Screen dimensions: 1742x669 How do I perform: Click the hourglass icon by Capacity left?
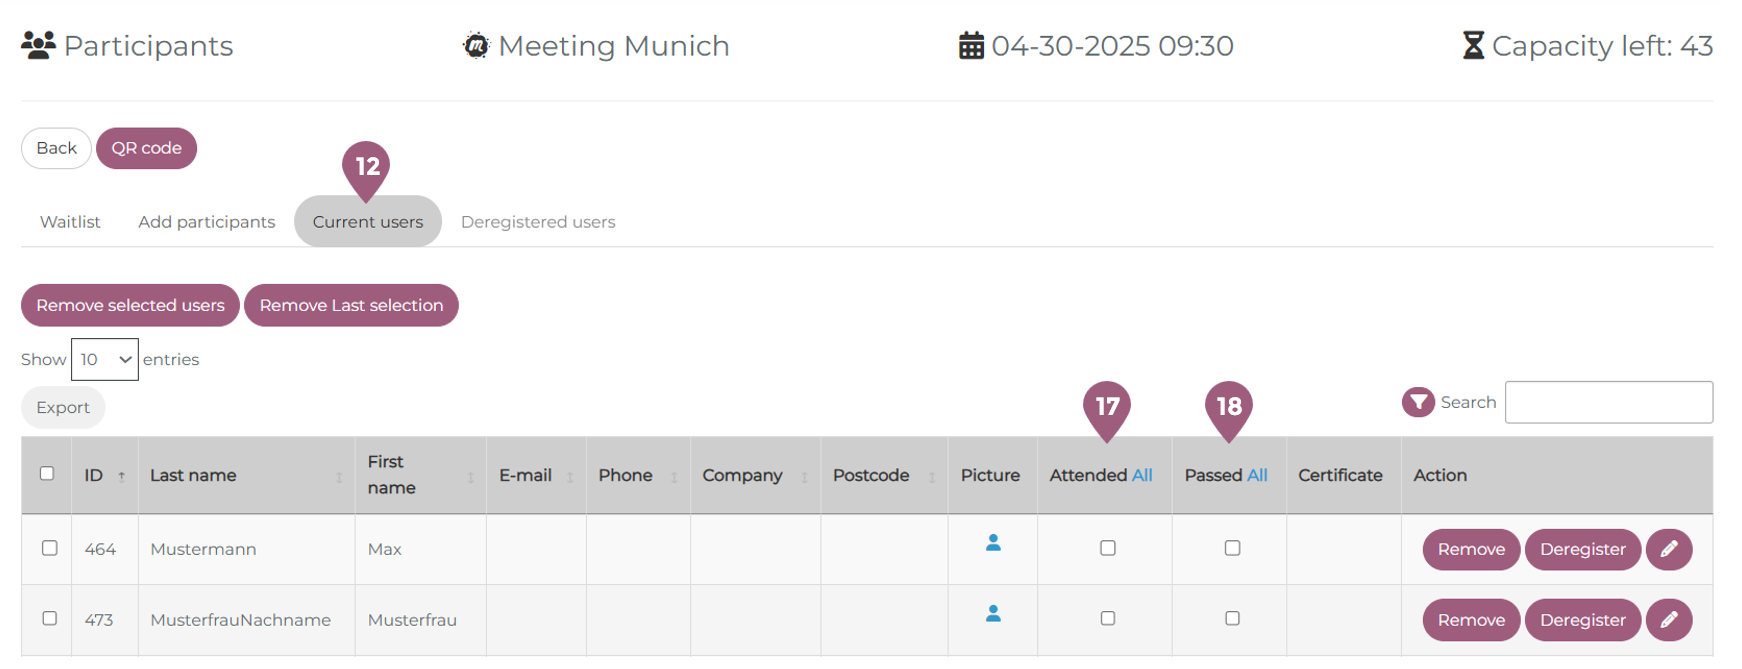pyautogui.click(x=1472, y=46)
